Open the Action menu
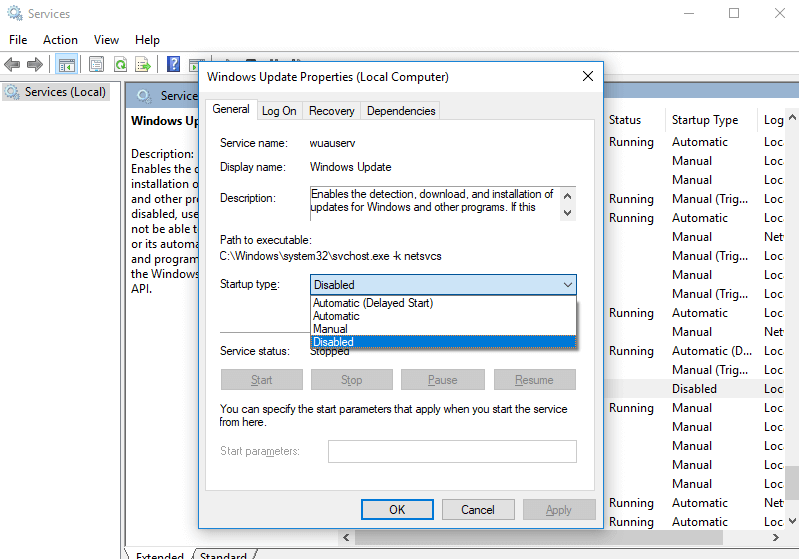Image resolution: width=799 pixels, height=559 pixels. point(60,40)
